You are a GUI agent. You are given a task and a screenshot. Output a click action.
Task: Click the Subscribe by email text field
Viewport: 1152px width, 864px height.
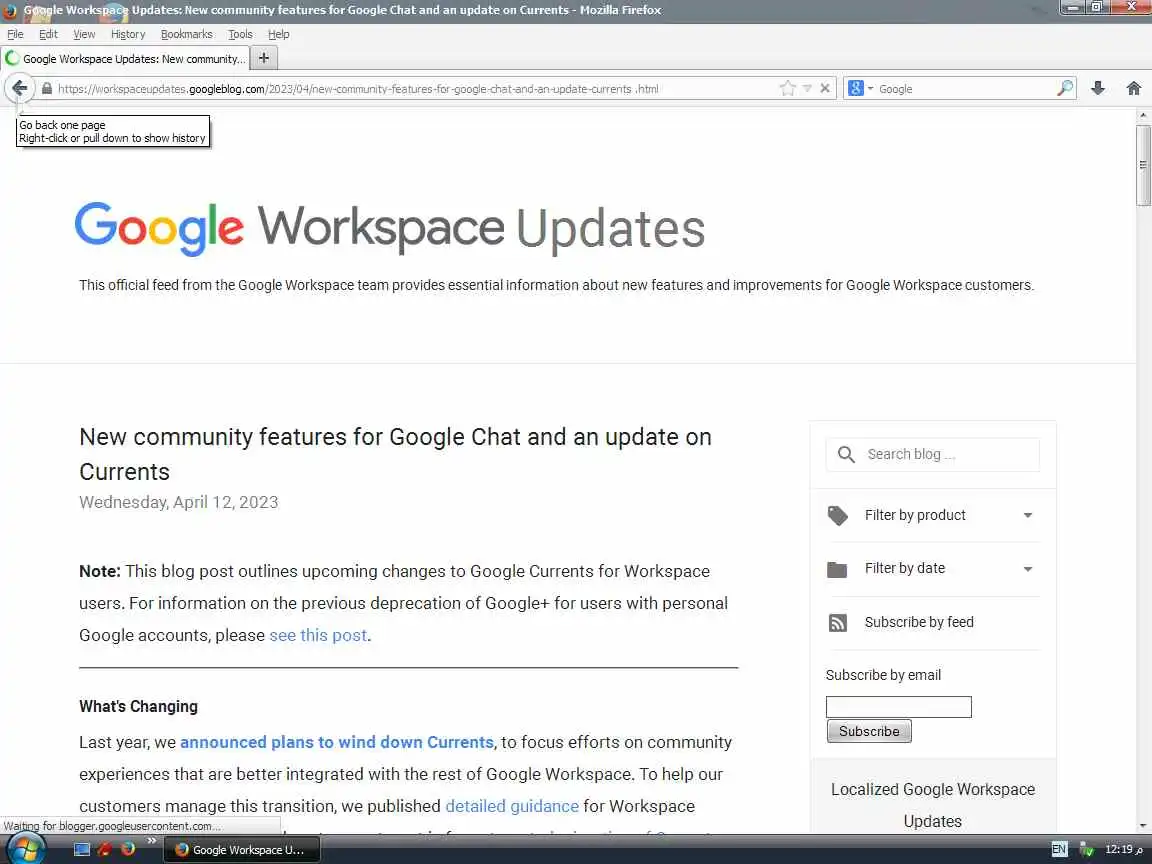tap(898, 707)
